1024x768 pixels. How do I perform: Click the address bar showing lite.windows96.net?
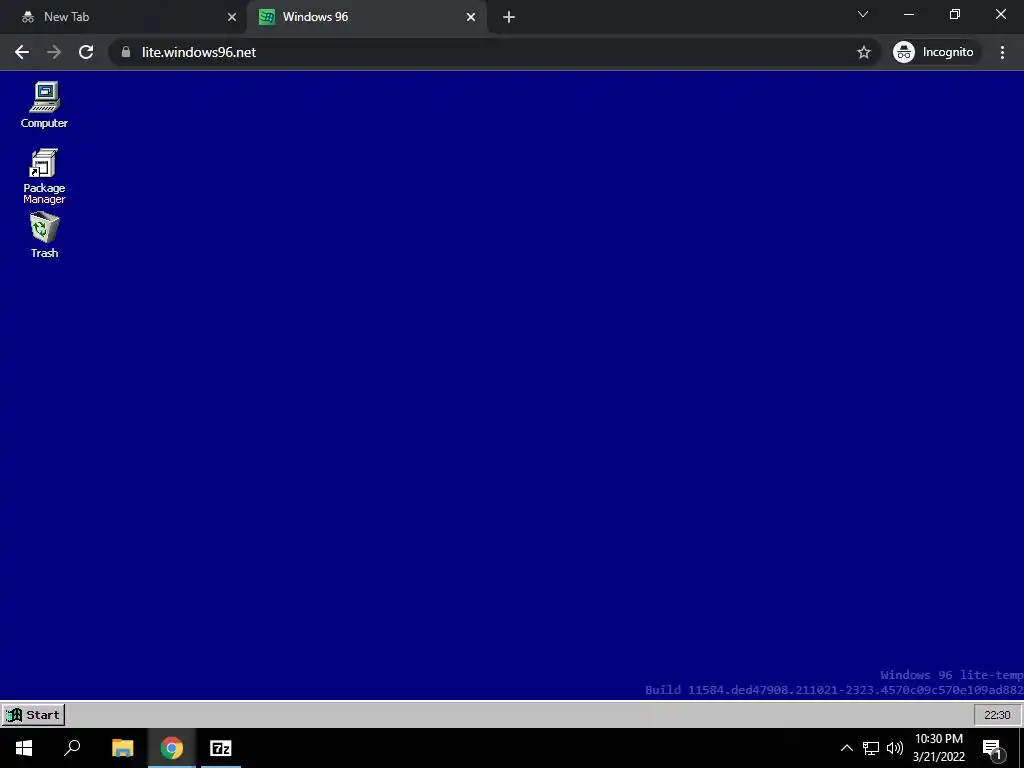tap(494, 52)
